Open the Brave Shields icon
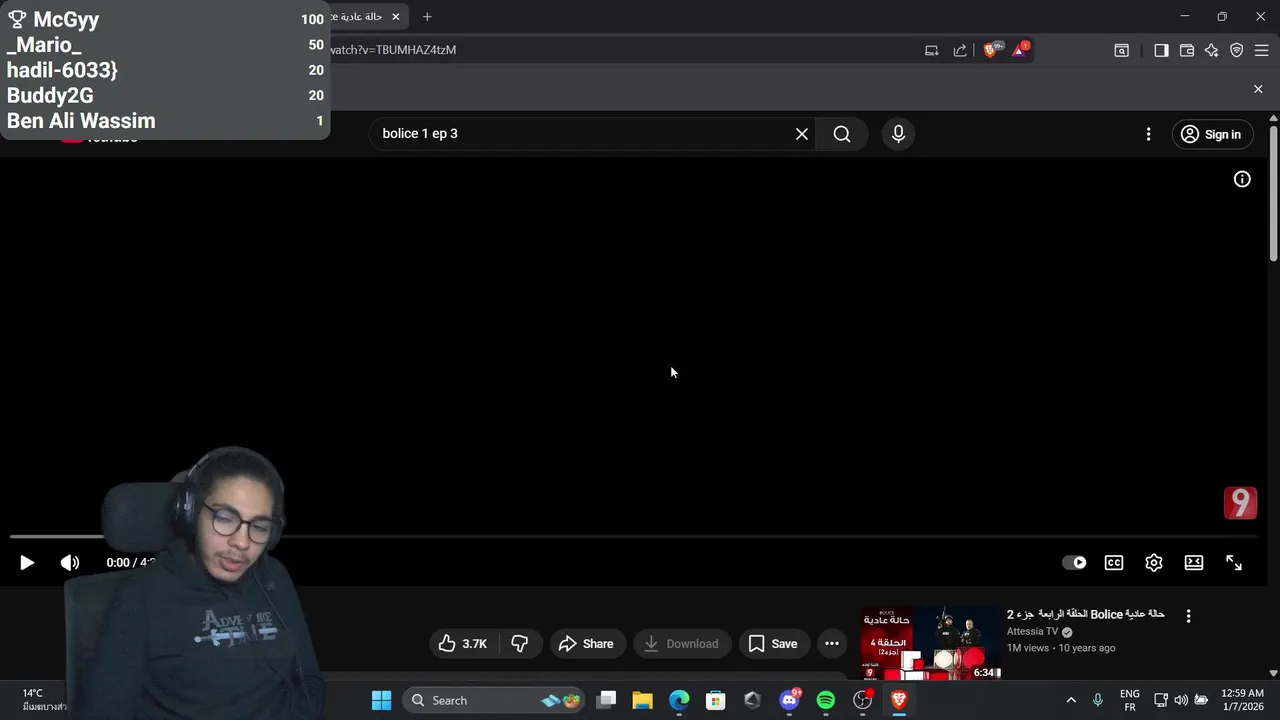 (991, 50)
